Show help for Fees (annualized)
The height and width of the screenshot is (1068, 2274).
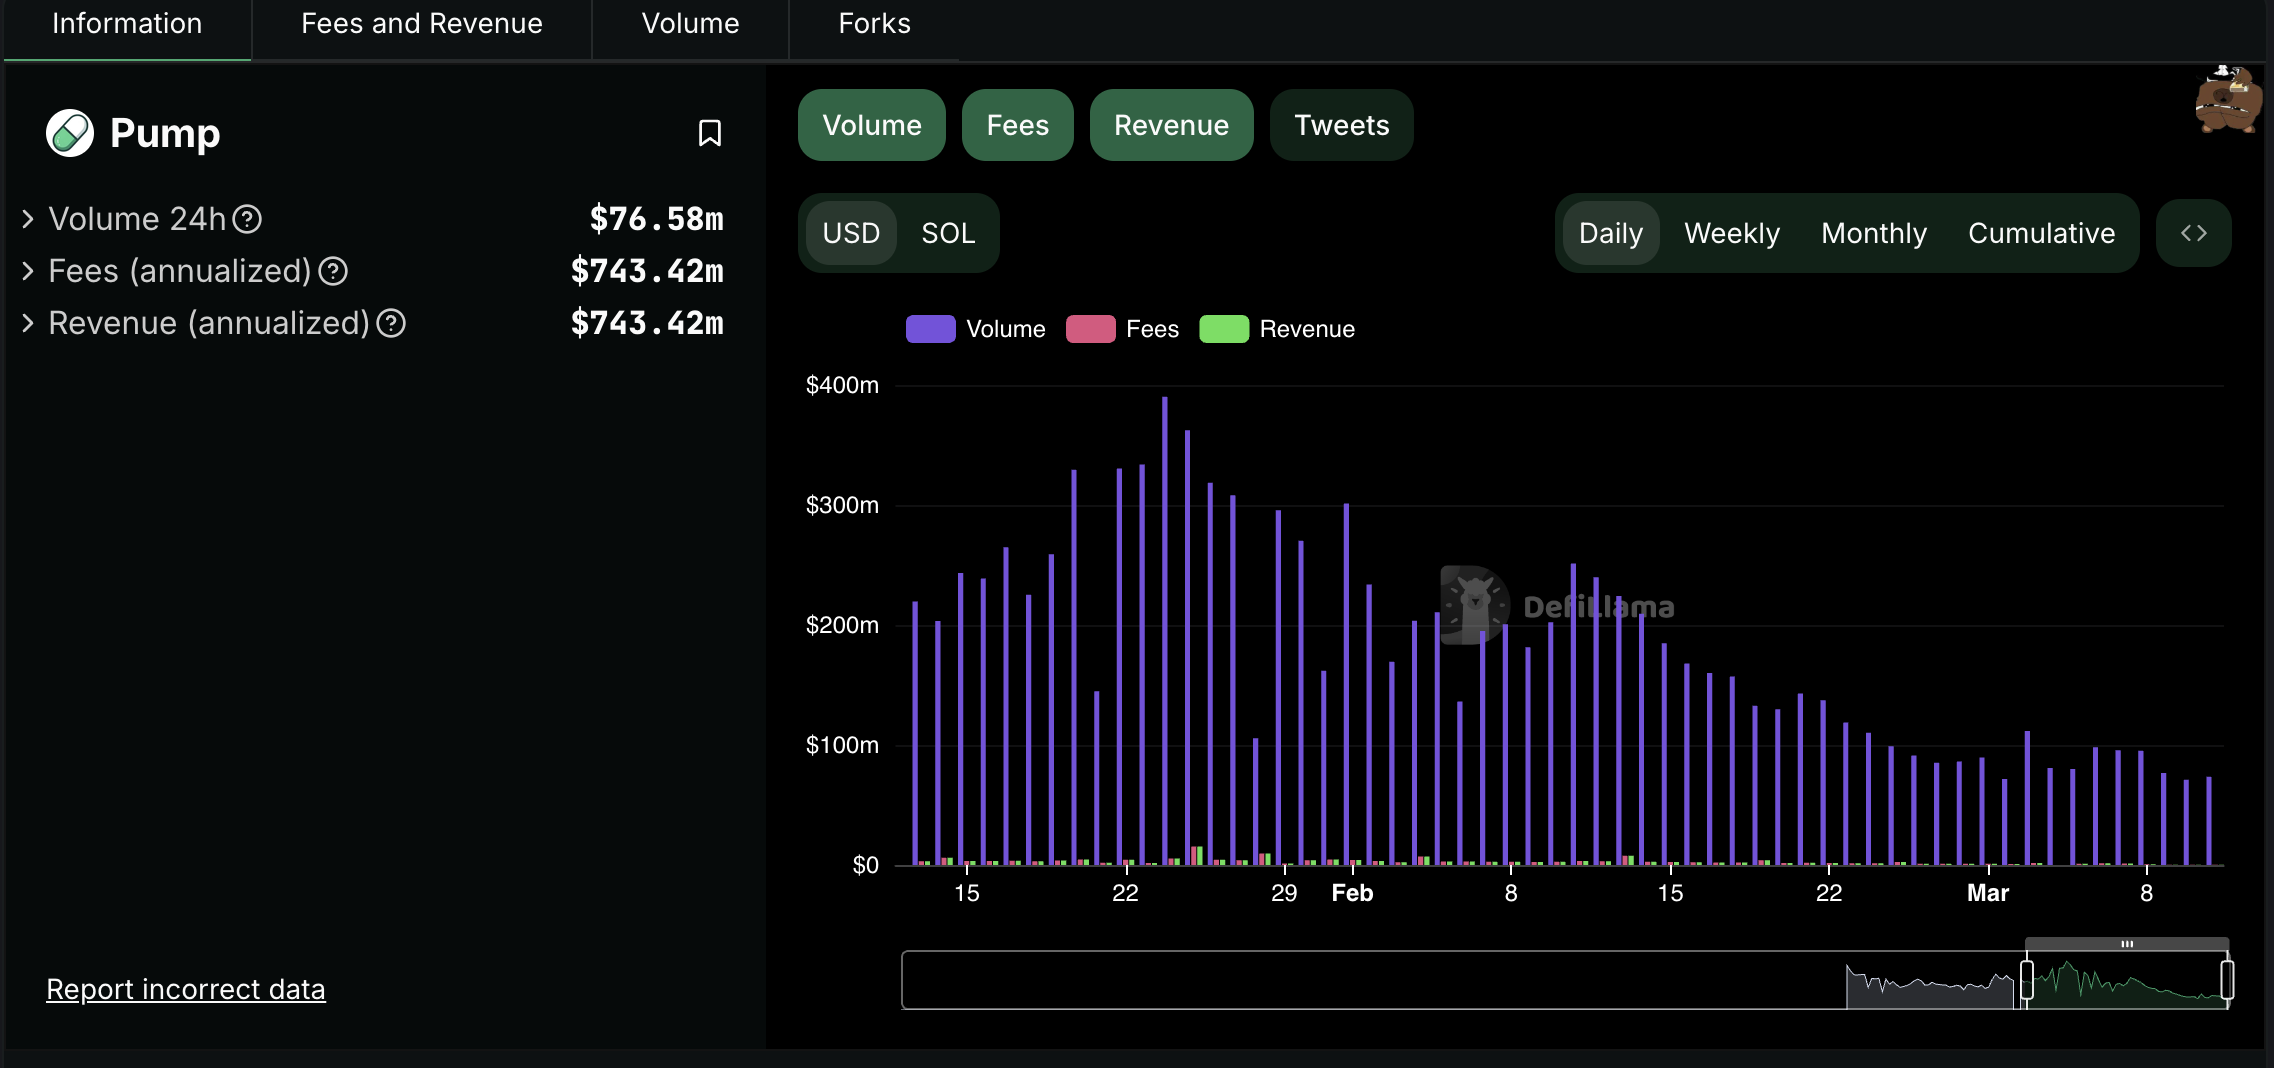click(333, 271)
